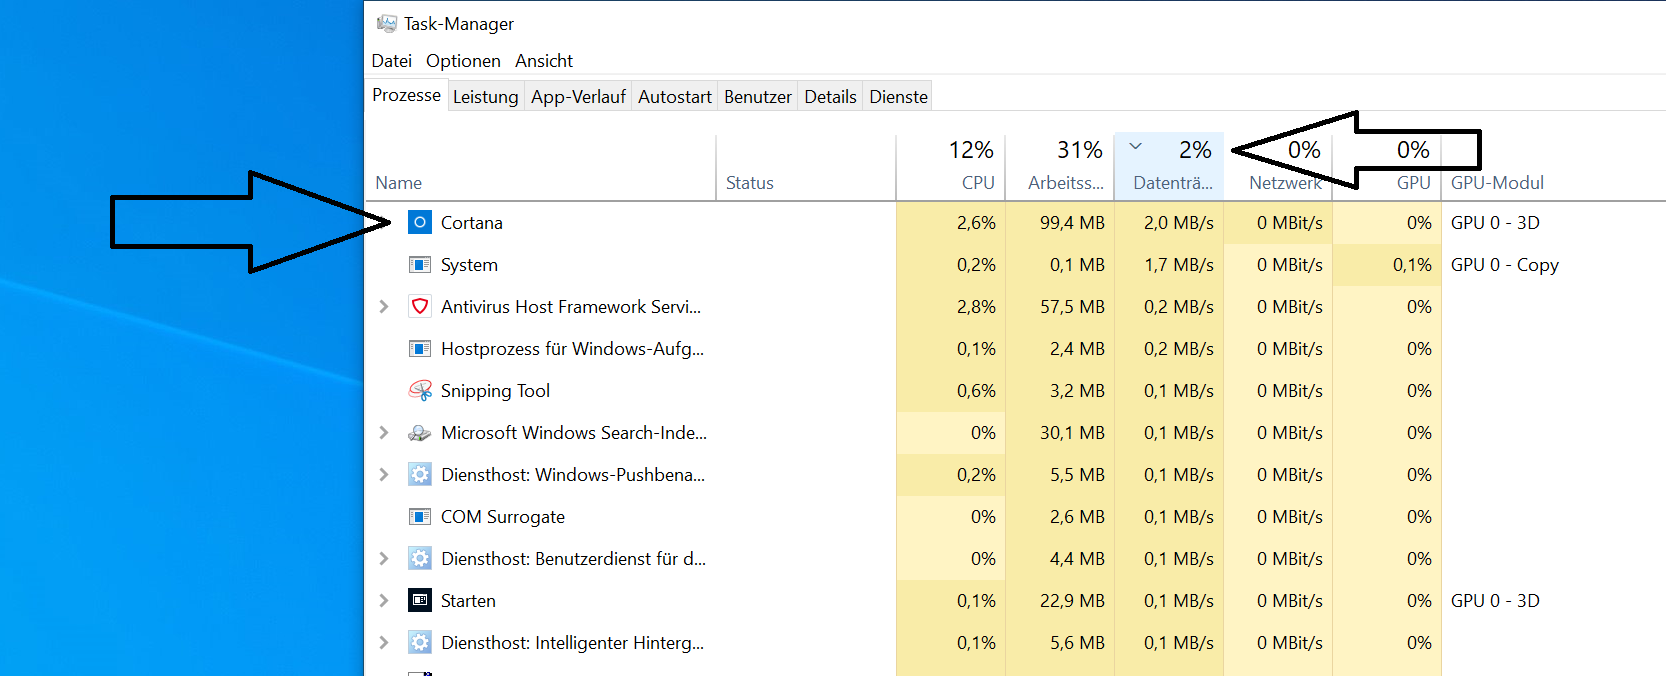The image size is (1666, 676).
Task: Click Search-Indexer 30,1 MB memory value
Action: pos(1072,433)
